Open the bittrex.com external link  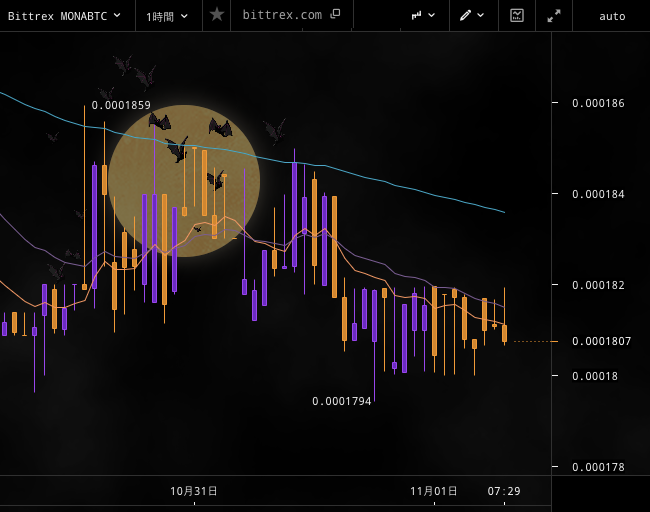(x=291, y=15)
